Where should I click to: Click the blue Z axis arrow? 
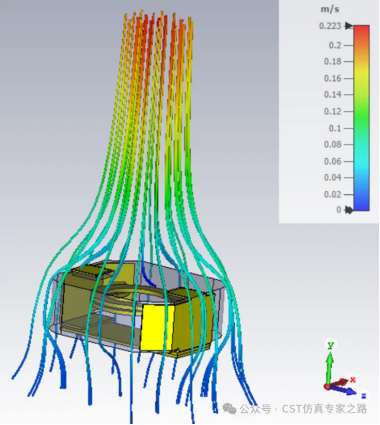[x=345, y=390]
